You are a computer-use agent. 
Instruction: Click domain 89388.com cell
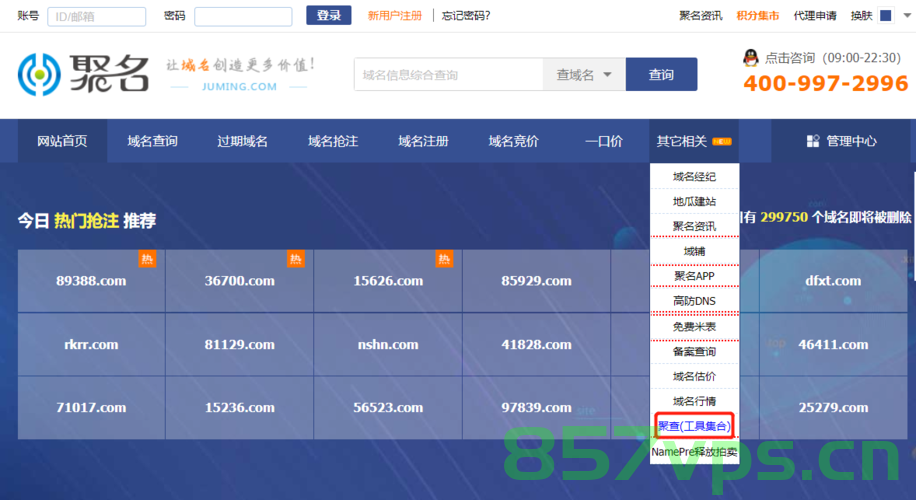(91, 280)
